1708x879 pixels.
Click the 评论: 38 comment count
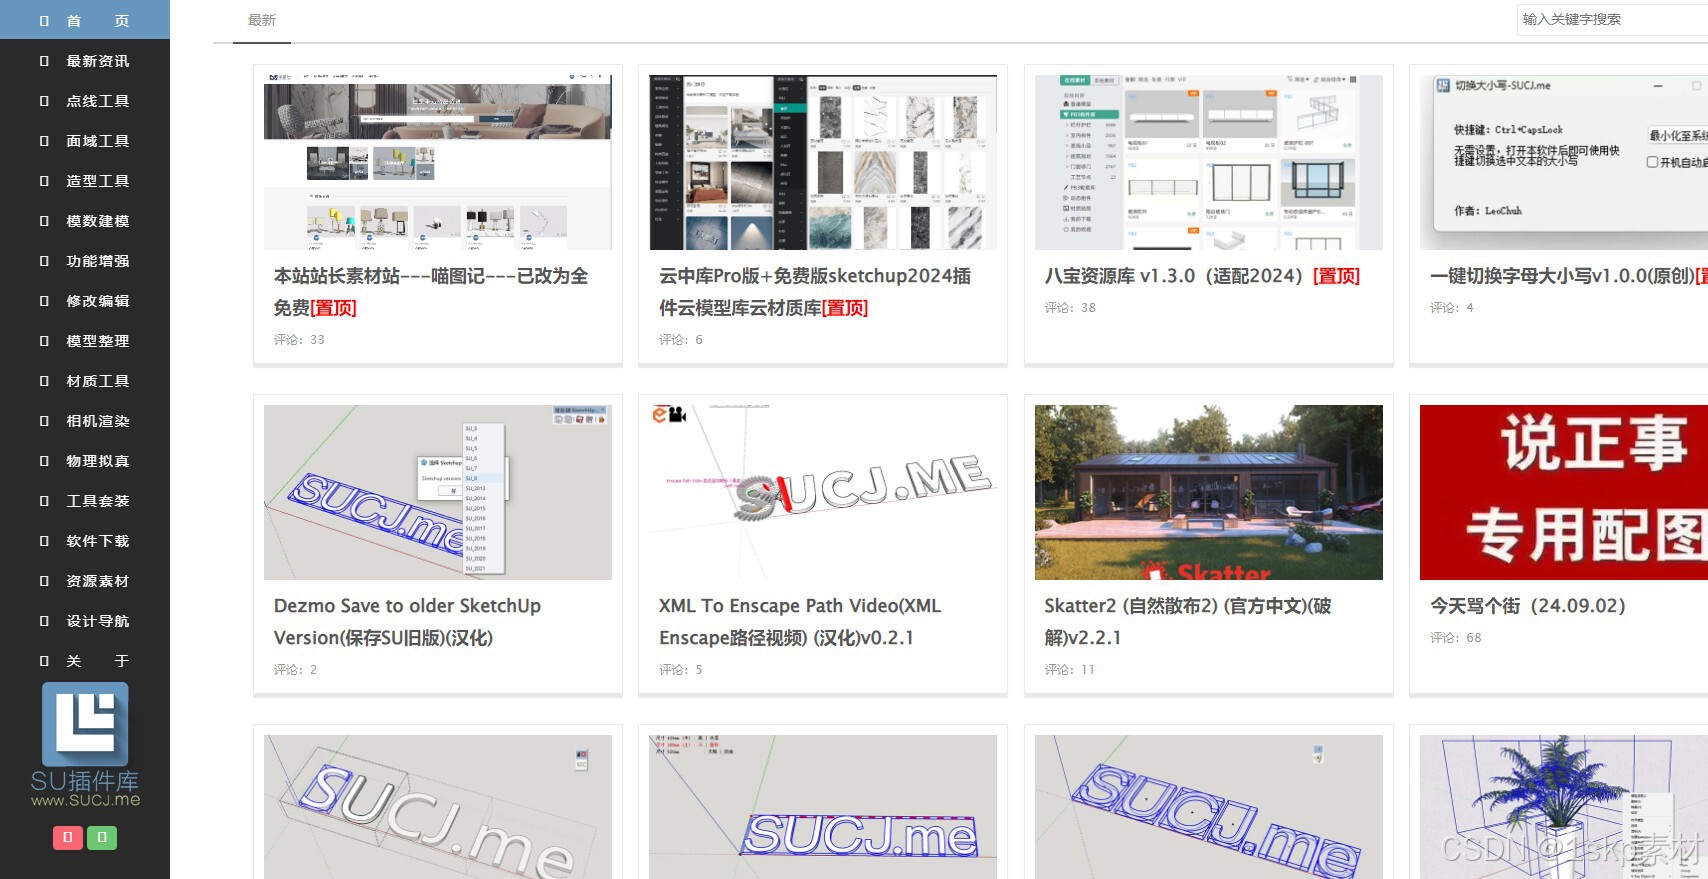pyautogui.click(x=1070, y=308)
